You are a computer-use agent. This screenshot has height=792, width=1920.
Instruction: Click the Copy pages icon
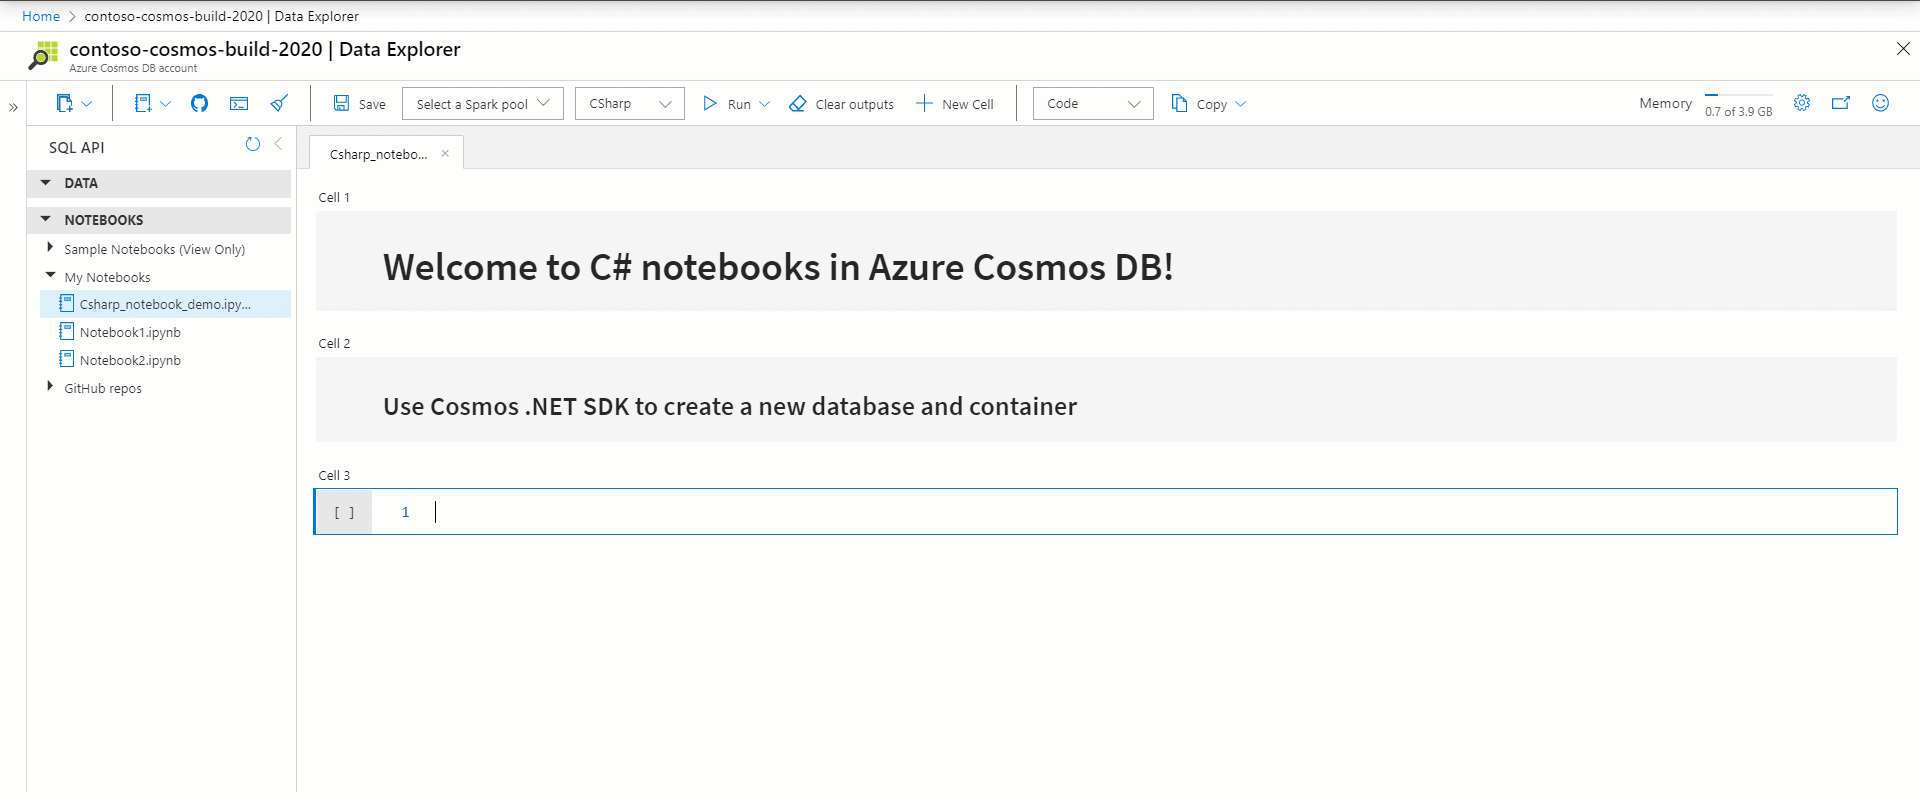click(x=1180, y=103)
